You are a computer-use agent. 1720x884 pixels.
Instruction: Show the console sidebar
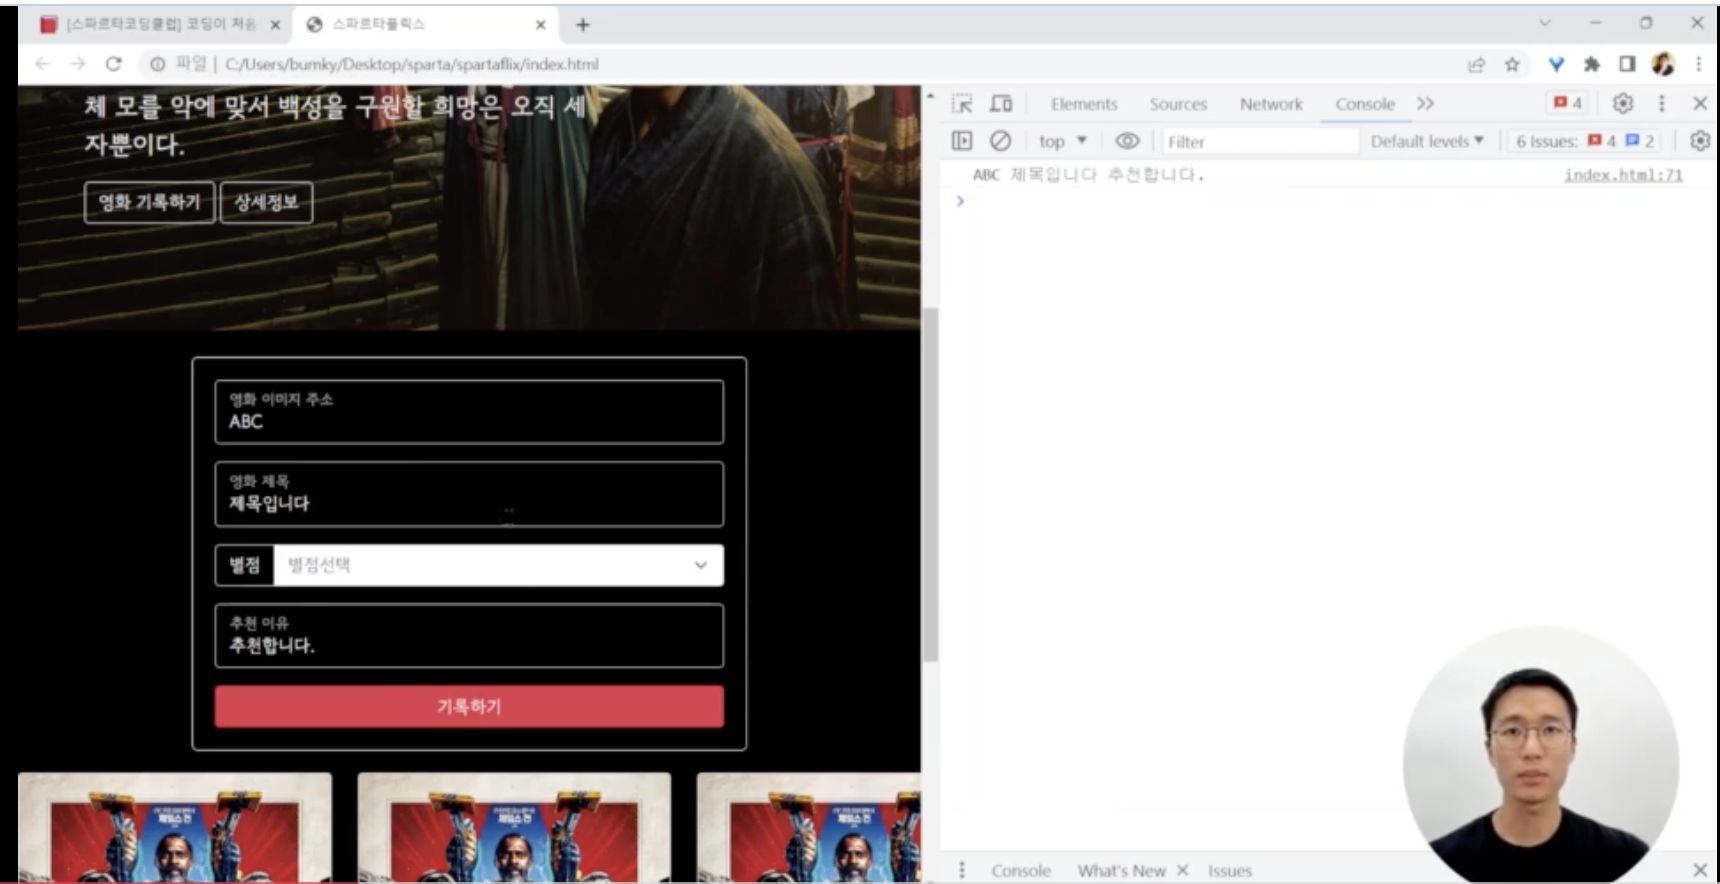(962, 141)
